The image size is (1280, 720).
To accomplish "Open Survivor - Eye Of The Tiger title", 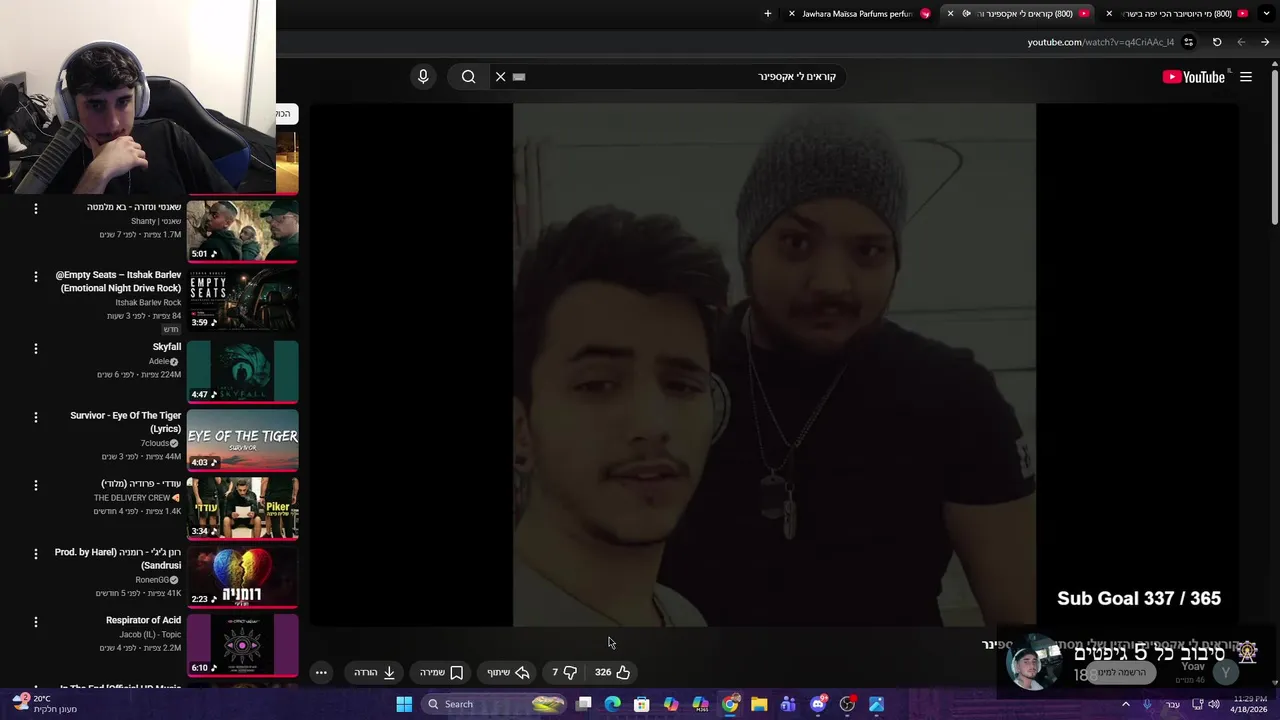I will [126, 422].
